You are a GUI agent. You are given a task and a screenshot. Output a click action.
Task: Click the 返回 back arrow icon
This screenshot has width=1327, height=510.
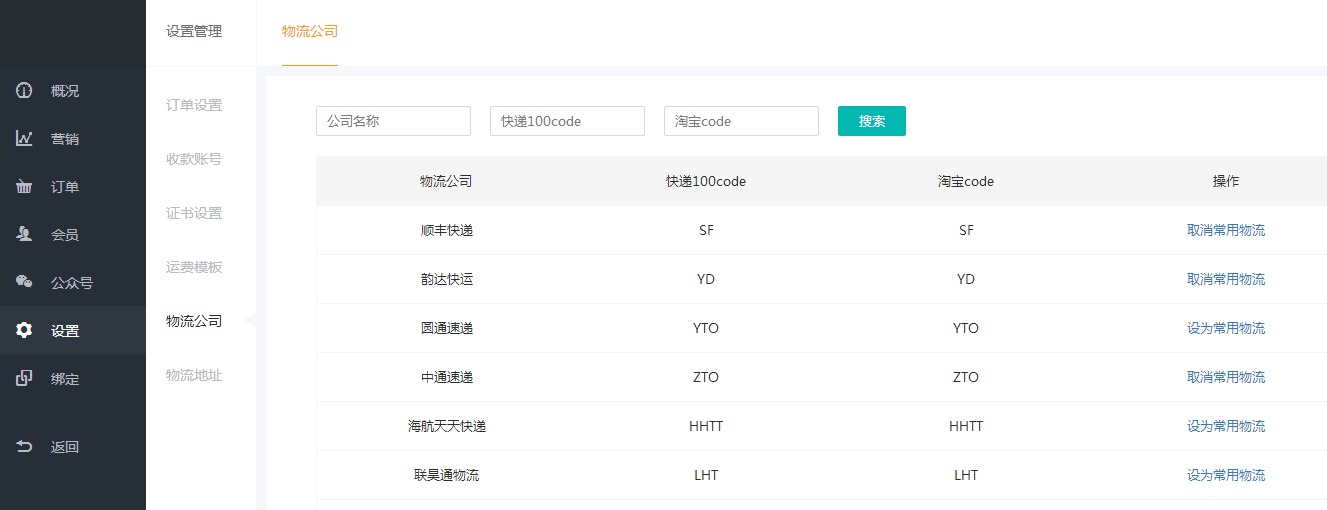click(x=24, y=447)
